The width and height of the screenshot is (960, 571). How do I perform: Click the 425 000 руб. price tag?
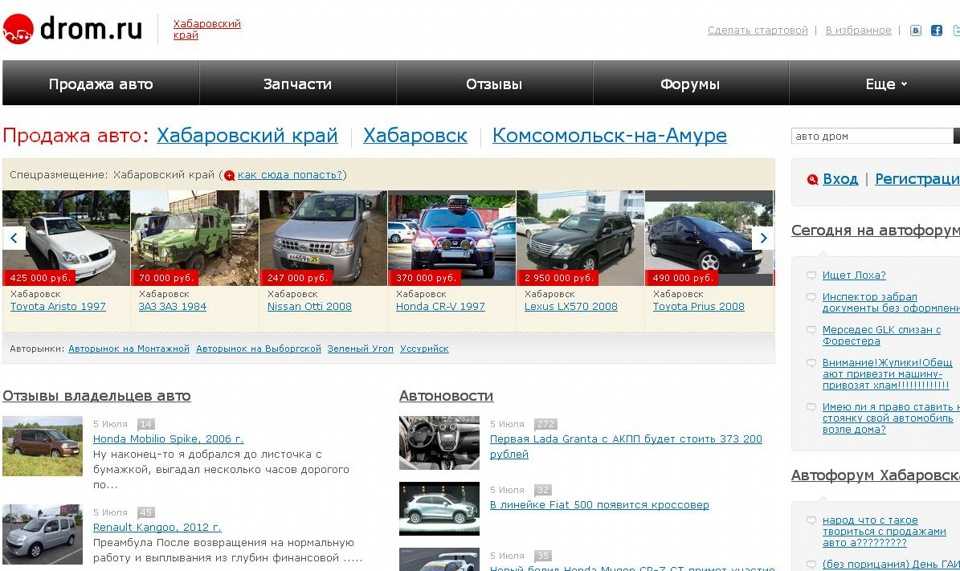pyautogui.click(x=40, y=278)
